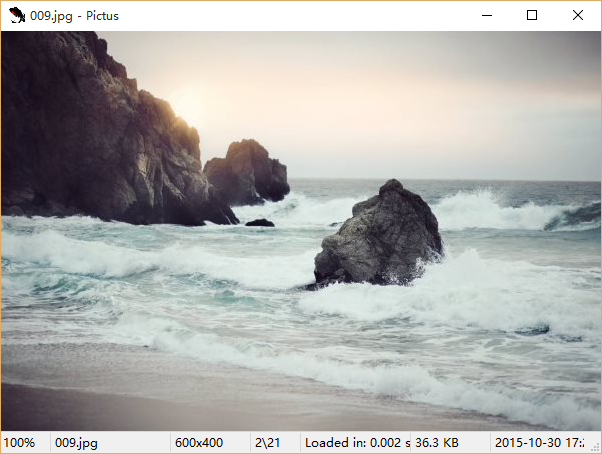Minimize the Pictus window
602x454 pixels.
486,15
